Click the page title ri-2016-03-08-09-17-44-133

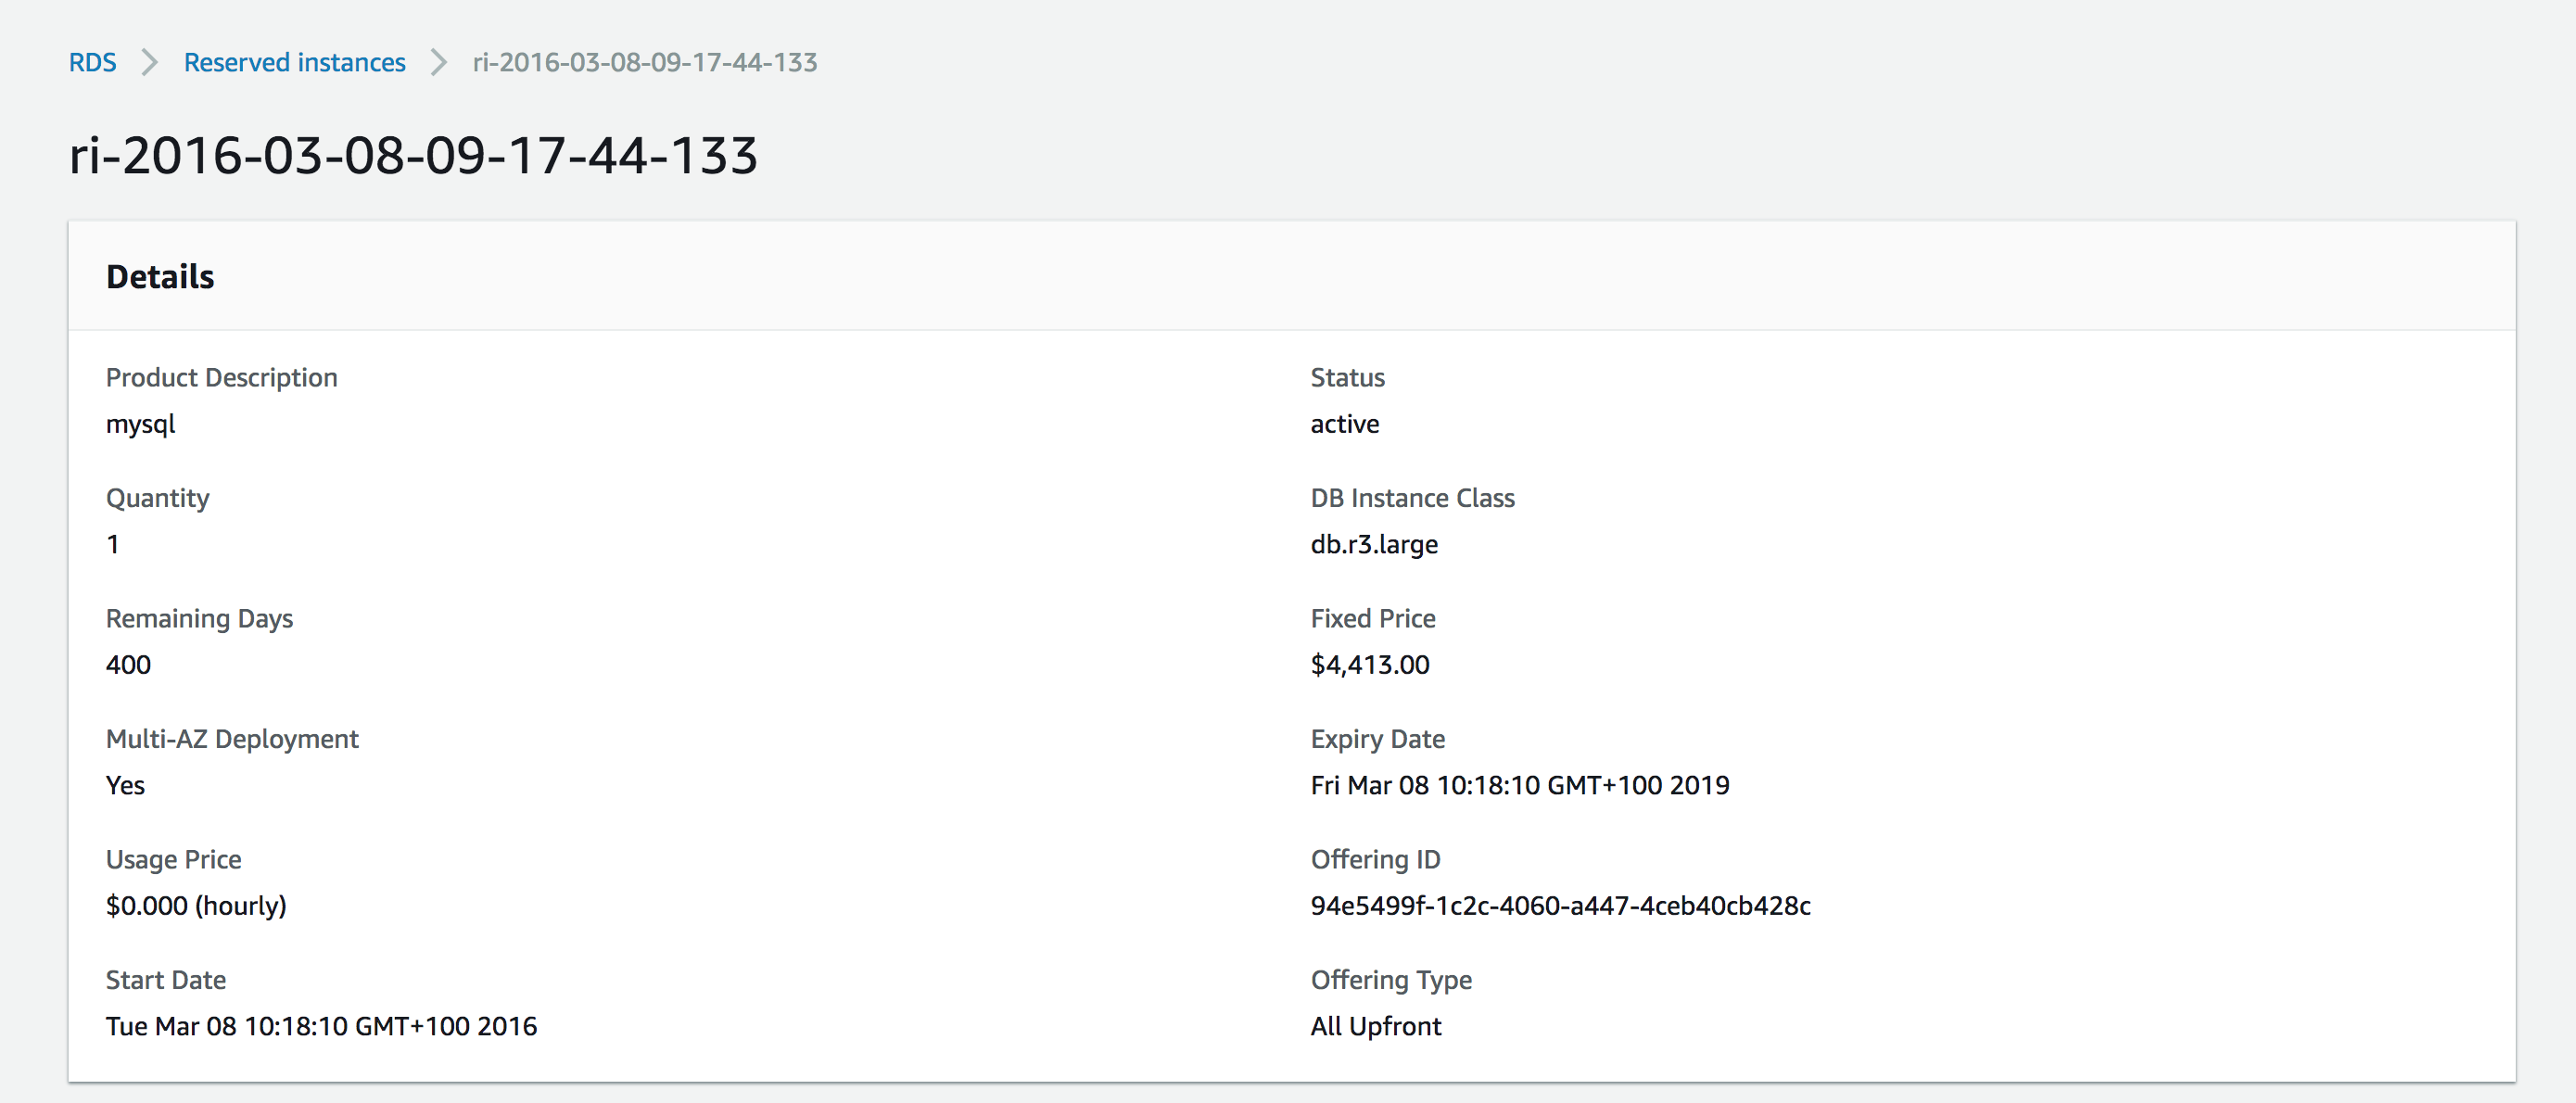coord(413,156)
